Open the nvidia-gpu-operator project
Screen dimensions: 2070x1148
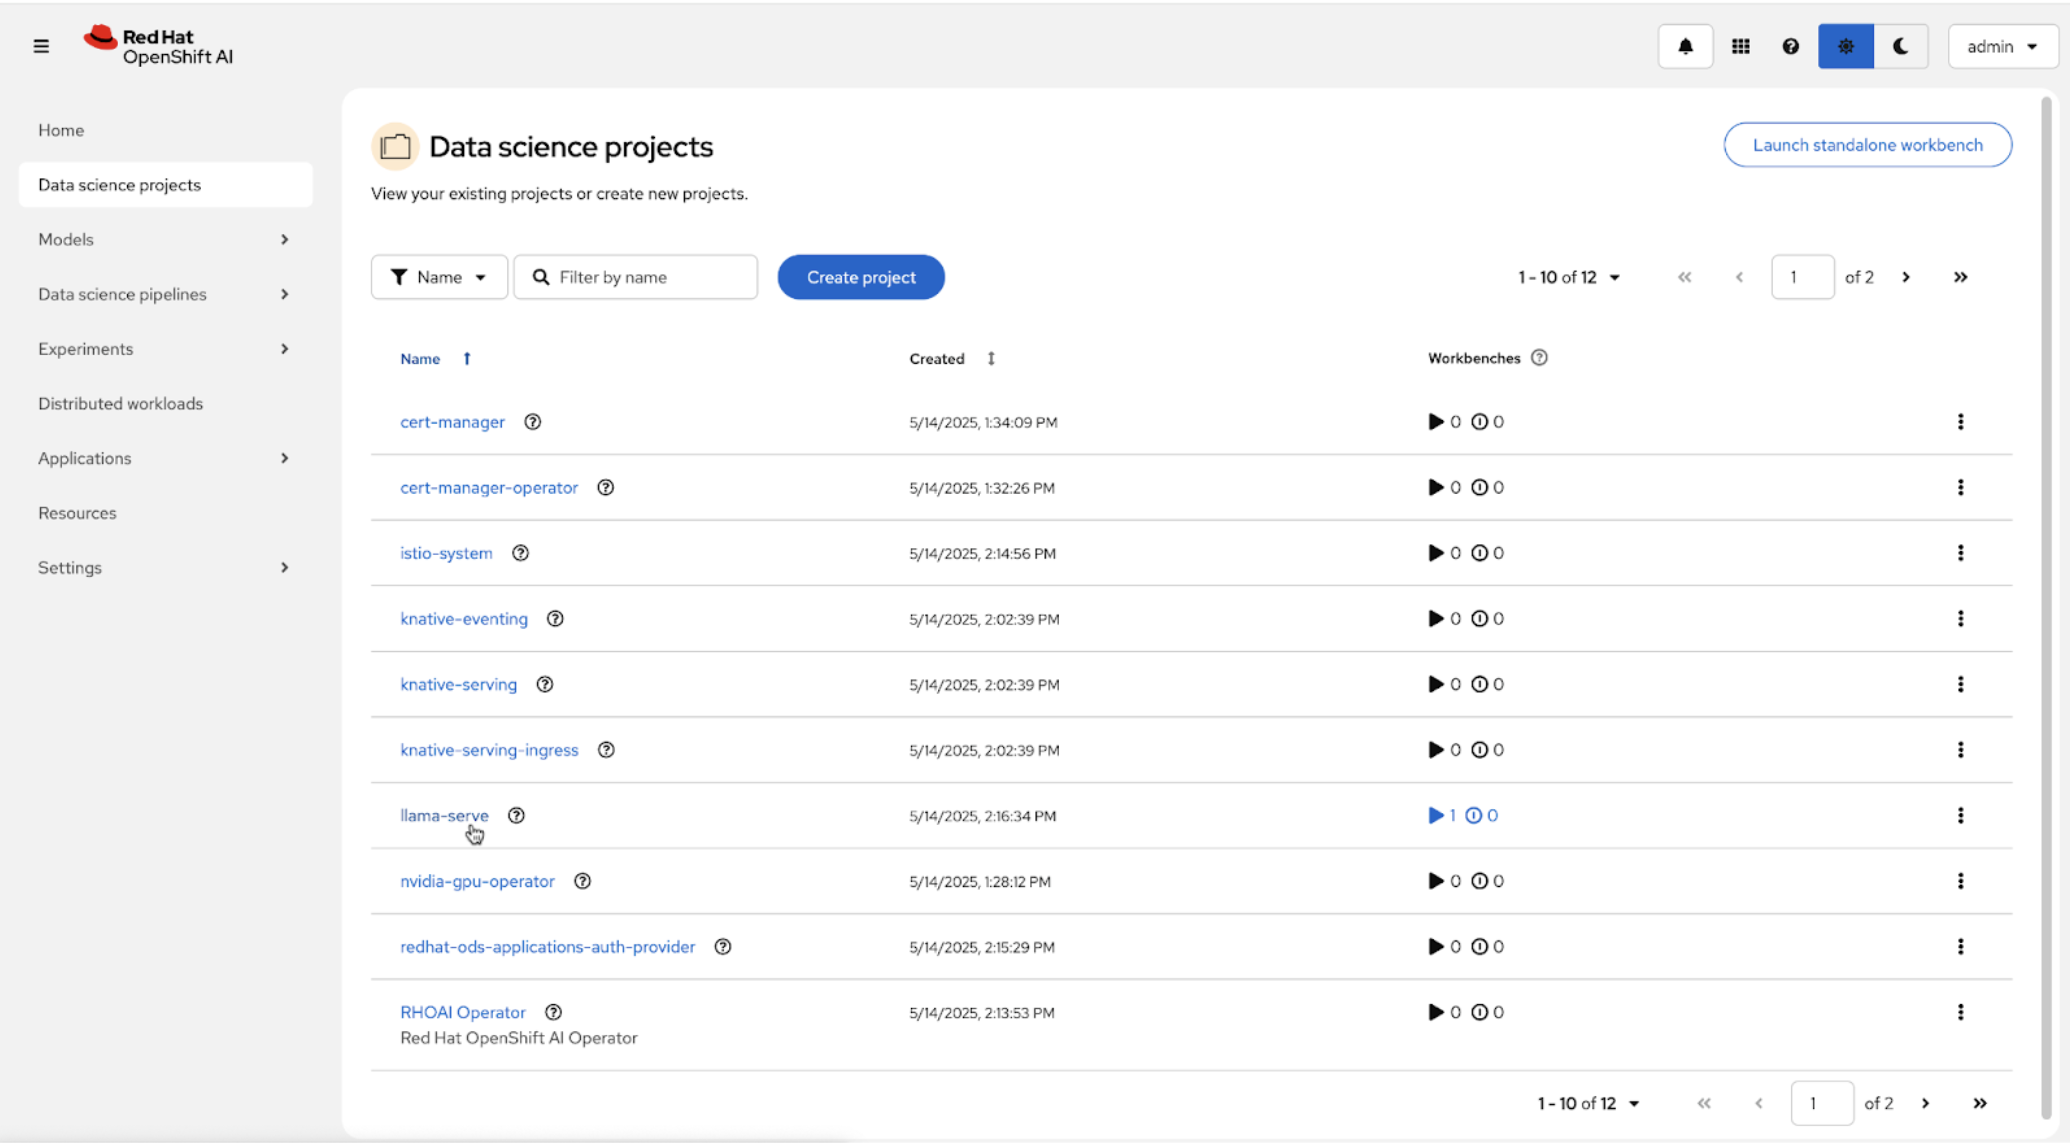(x=477, y=882)
